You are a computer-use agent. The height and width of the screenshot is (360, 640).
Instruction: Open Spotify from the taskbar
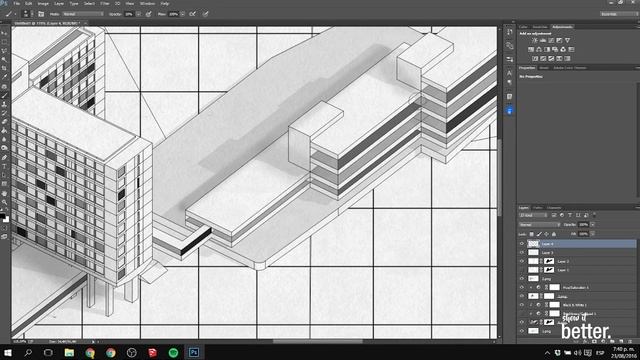click(x=173, y=352)
